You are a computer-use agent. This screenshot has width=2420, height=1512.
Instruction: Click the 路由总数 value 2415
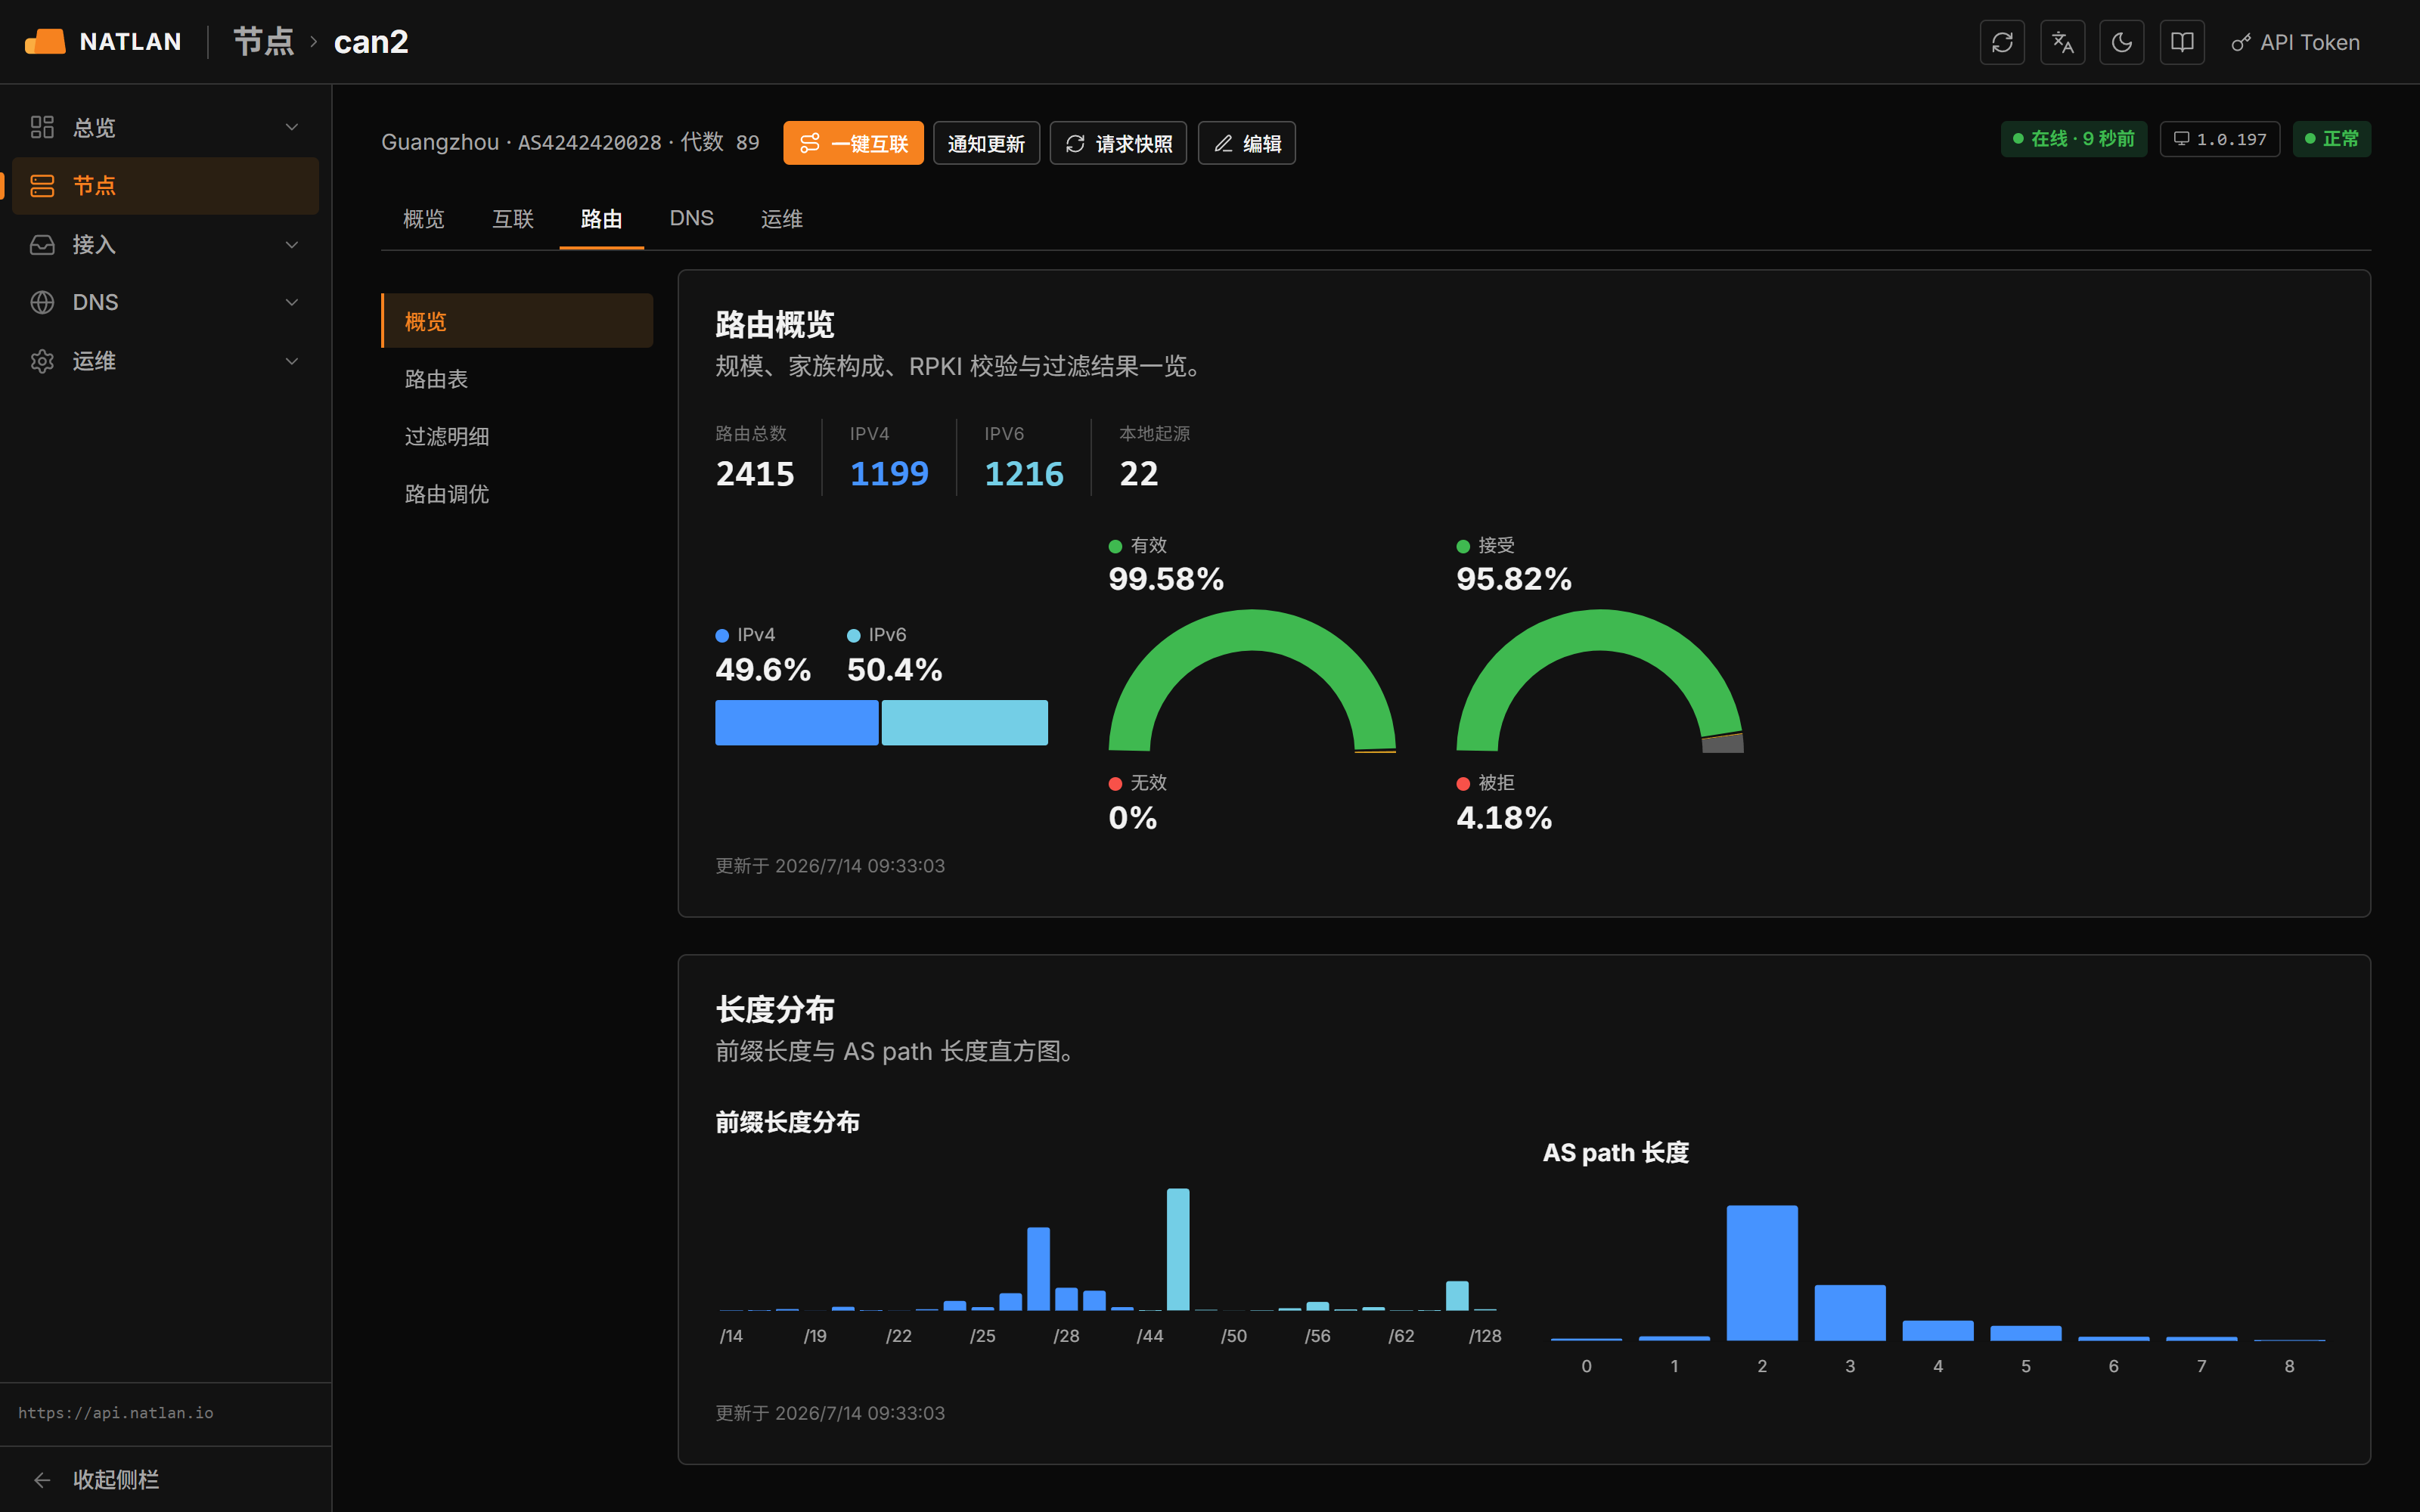tap(755, 473)
